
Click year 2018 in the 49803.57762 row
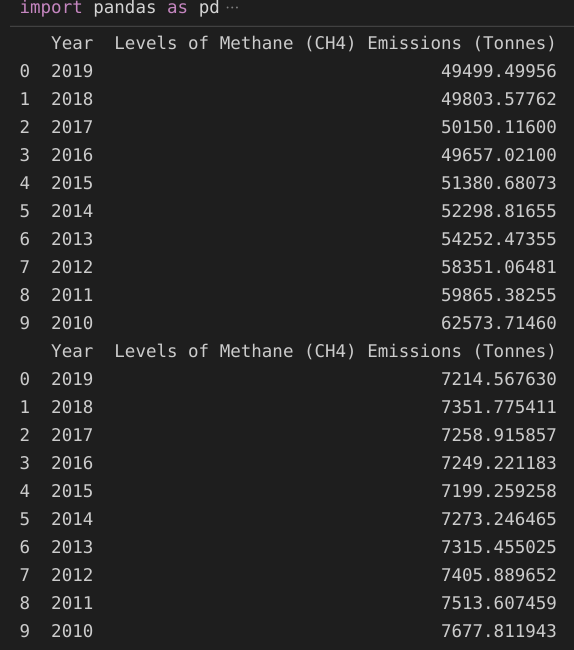click(72, 99)
